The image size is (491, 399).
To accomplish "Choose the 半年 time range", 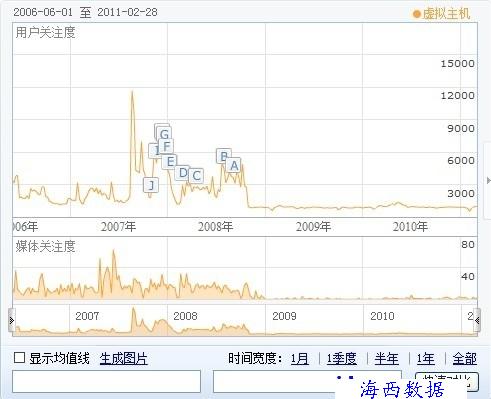I will (386, 359).
